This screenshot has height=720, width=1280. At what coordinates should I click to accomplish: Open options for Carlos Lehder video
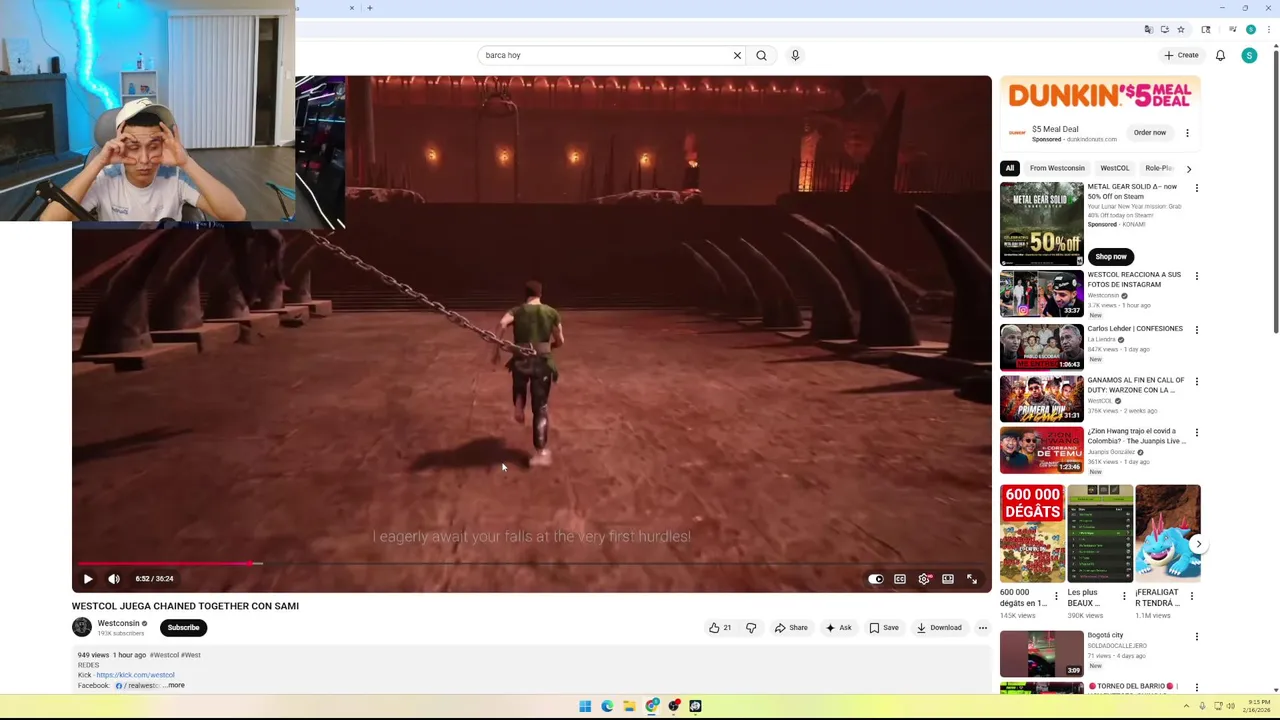[x=1196, y=330]
